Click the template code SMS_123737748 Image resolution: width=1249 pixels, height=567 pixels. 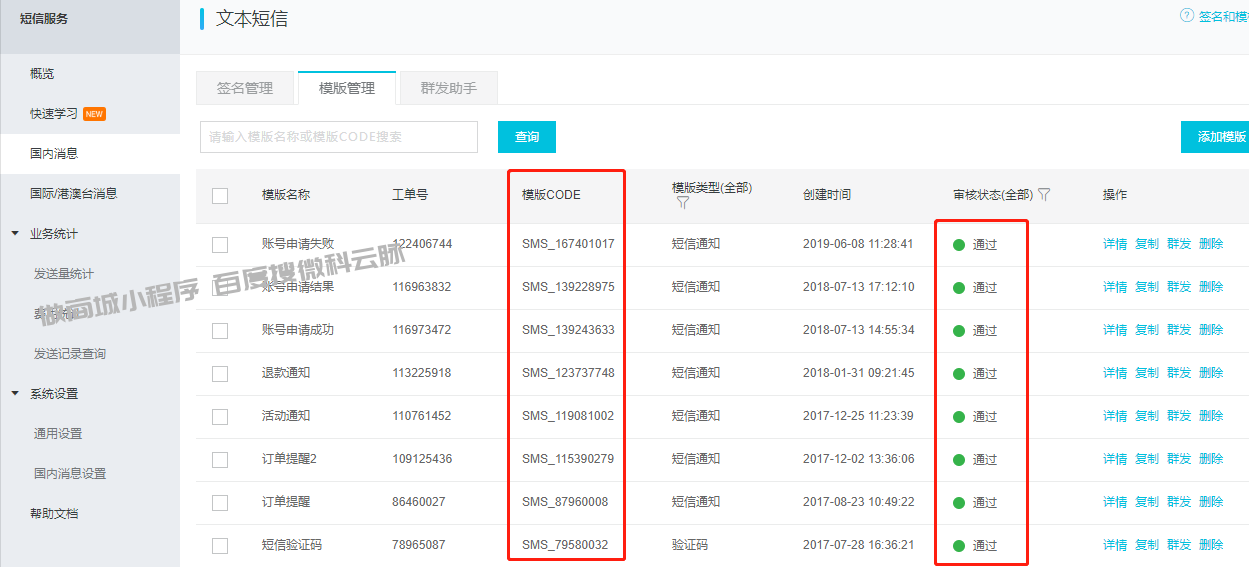tap(568, 373)
